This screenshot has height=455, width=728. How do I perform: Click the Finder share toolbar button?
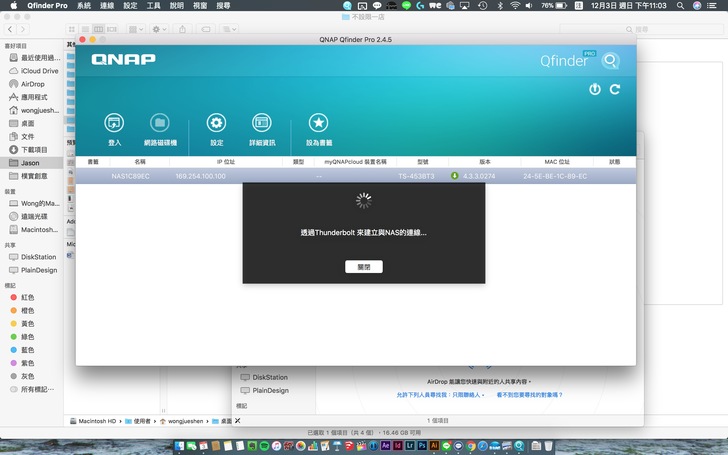182,29
